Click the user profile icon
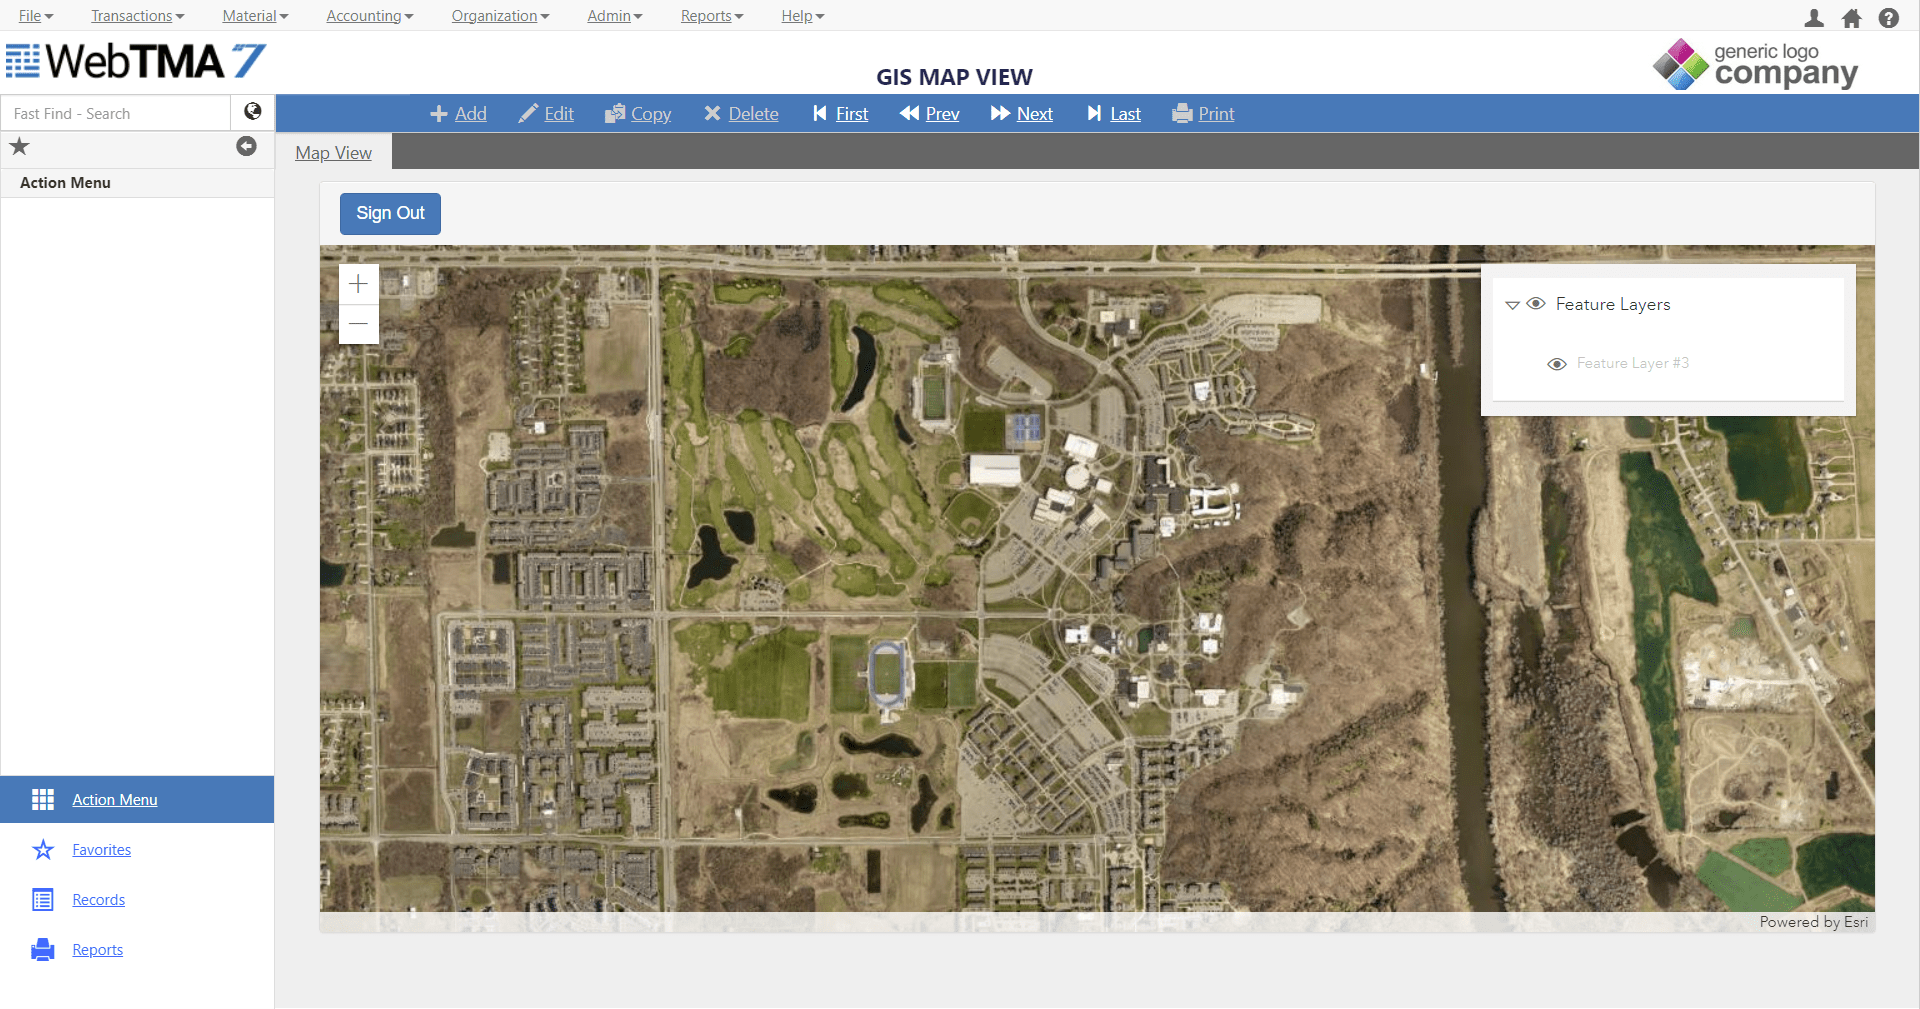This screenshot has width=1920, height=1009. coord(1812,17)
